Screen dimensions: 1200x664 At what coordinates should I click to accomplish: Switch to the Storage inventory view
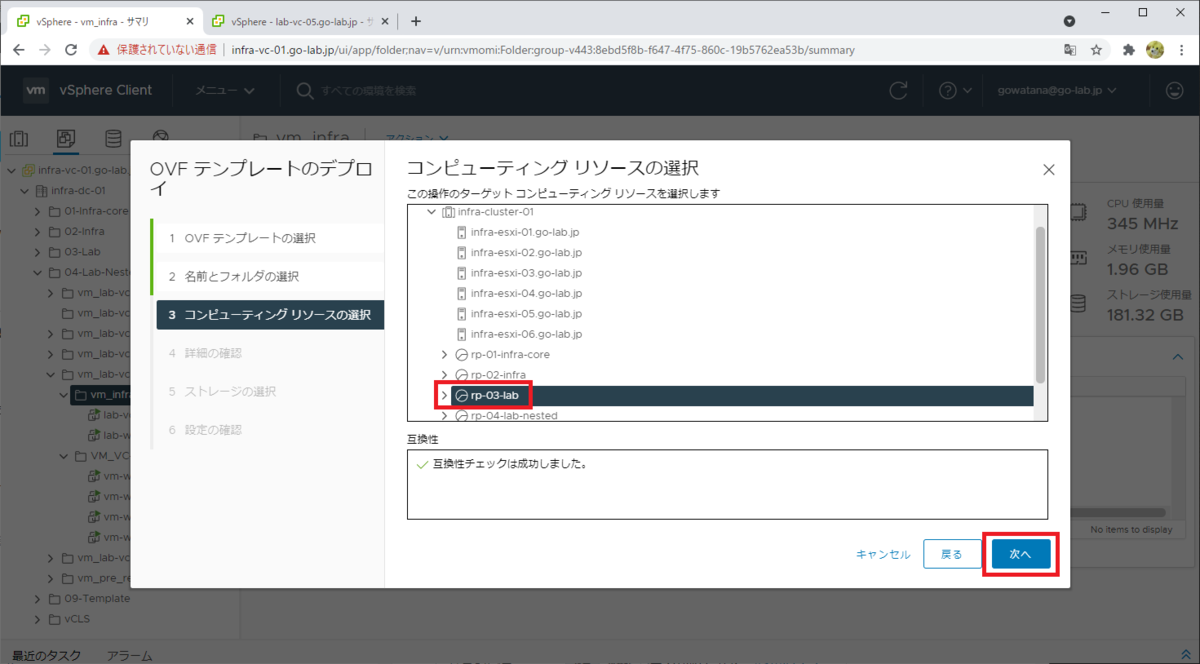113,138
